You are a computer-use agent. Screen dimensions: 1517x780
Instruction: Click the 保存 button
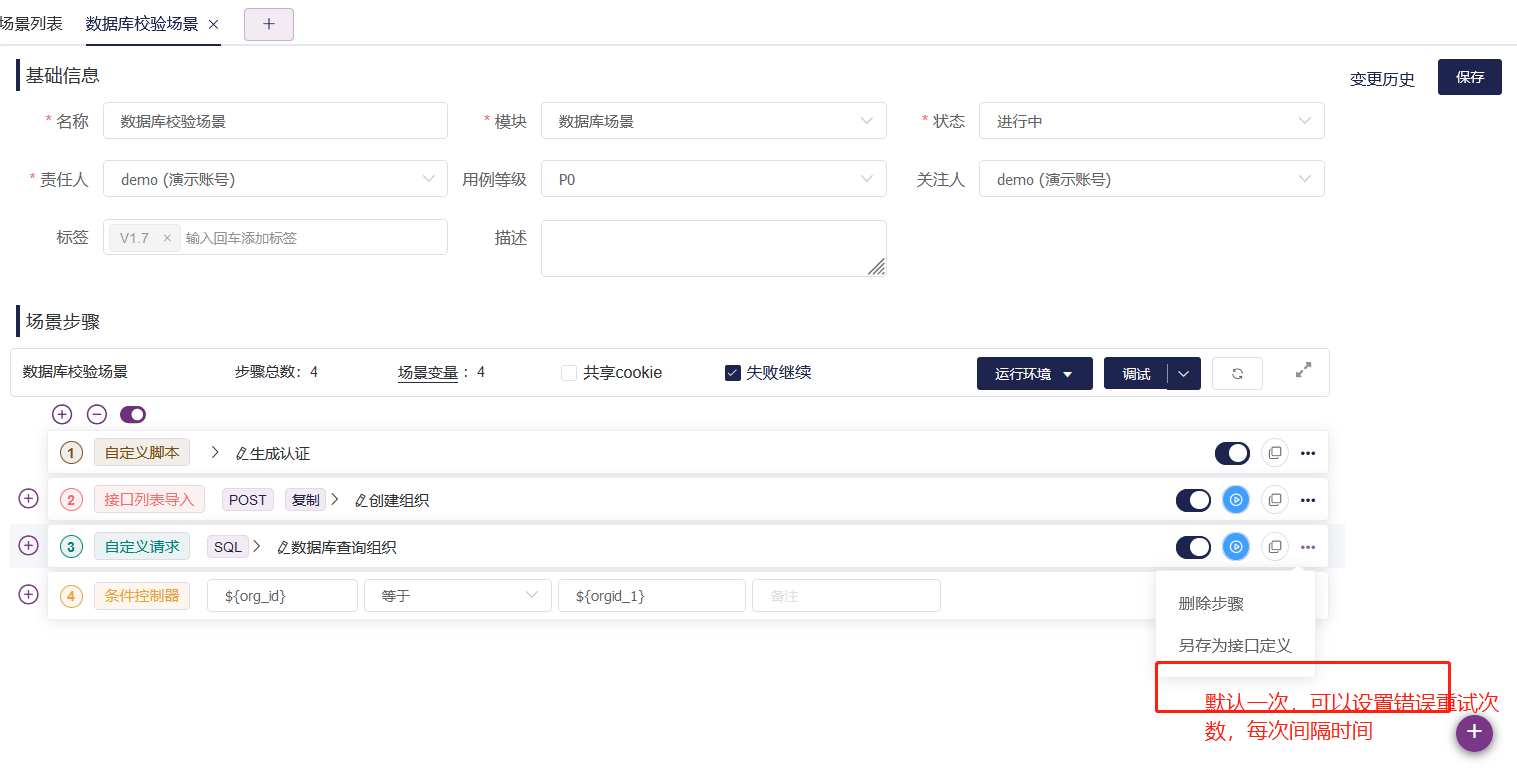pos(1469,77)
